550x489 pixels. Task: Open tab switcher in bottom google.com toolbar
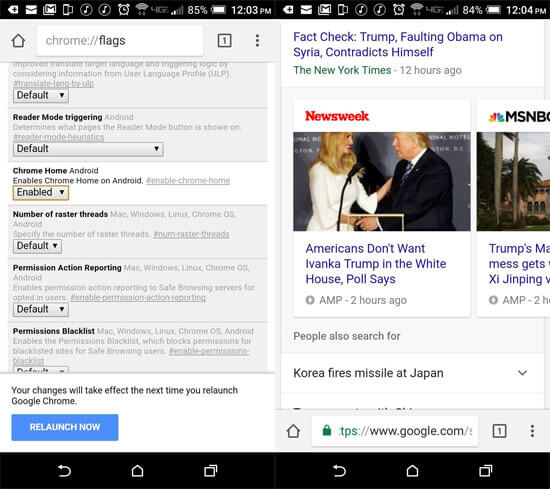[x=499, y=431]
